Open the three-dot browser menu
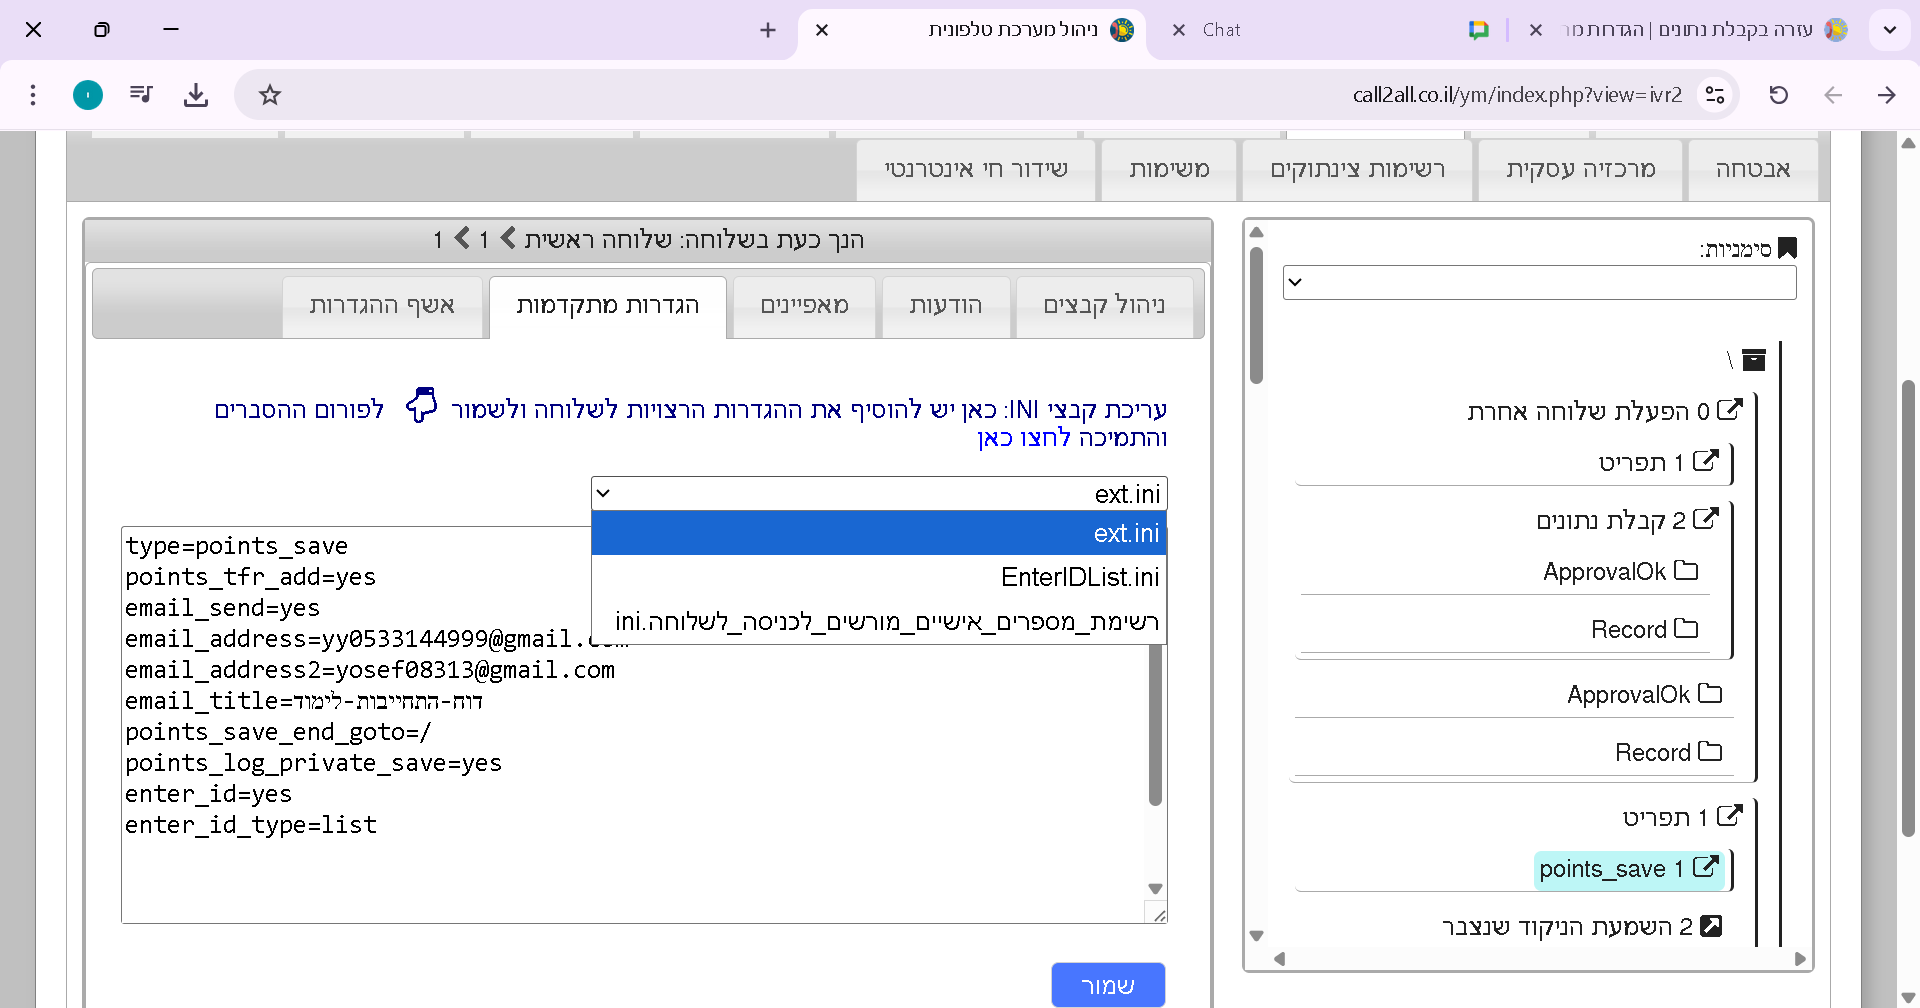1920x1008 pixels. click(x=33, y=95)
